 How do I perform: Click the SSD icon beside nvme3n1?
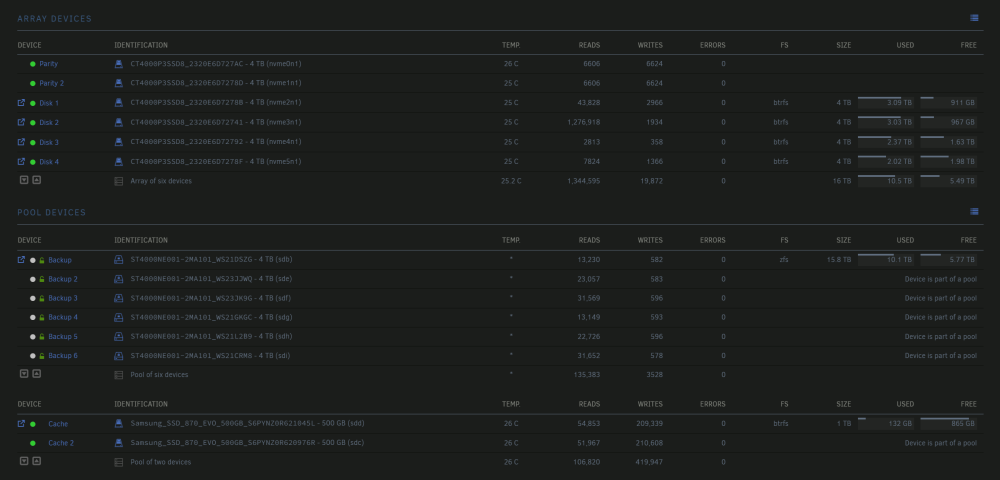[118, 122]
